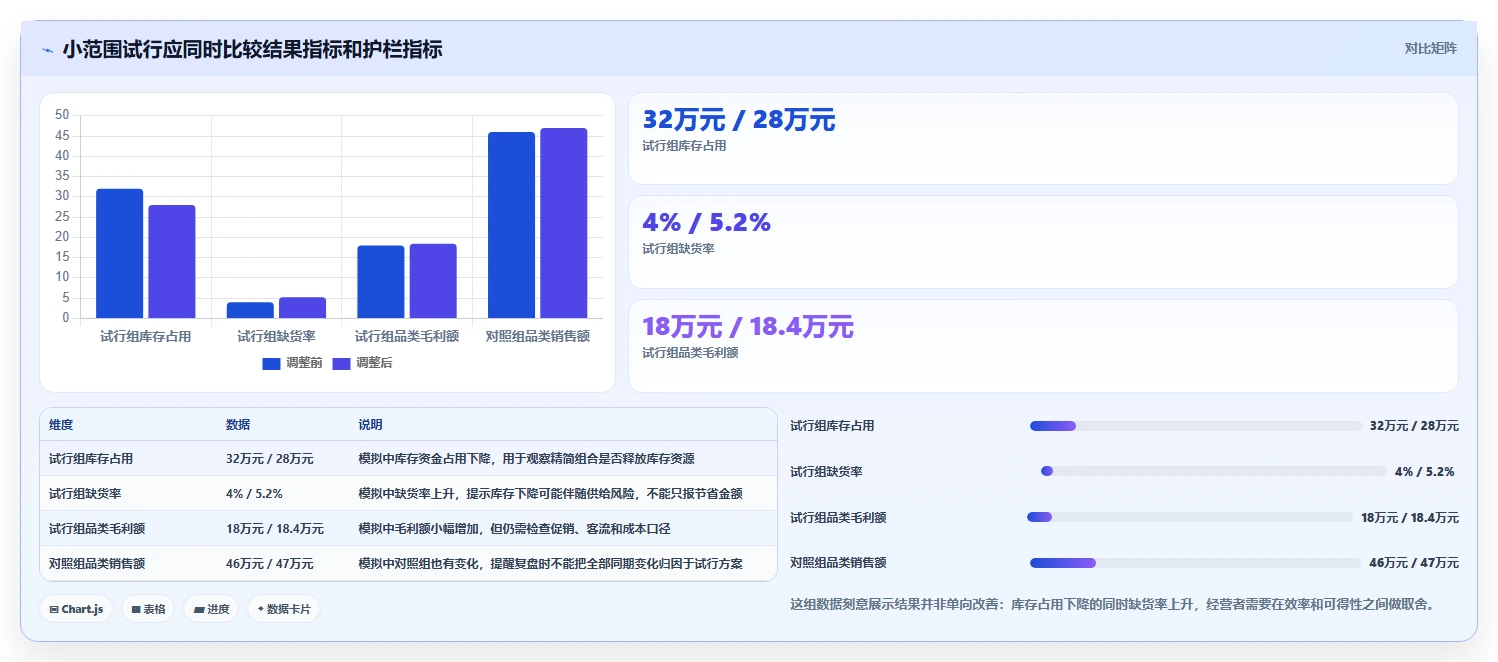Click the chart axis label 对照组品类销售额
Image resolution: width=1498 pixels, height=662 pixels.
(537, 337)
